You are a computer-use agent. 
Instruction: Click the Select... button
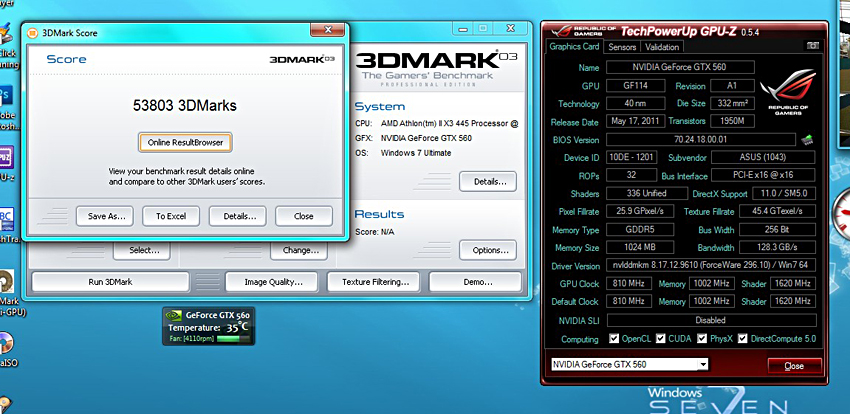[141, 250]
